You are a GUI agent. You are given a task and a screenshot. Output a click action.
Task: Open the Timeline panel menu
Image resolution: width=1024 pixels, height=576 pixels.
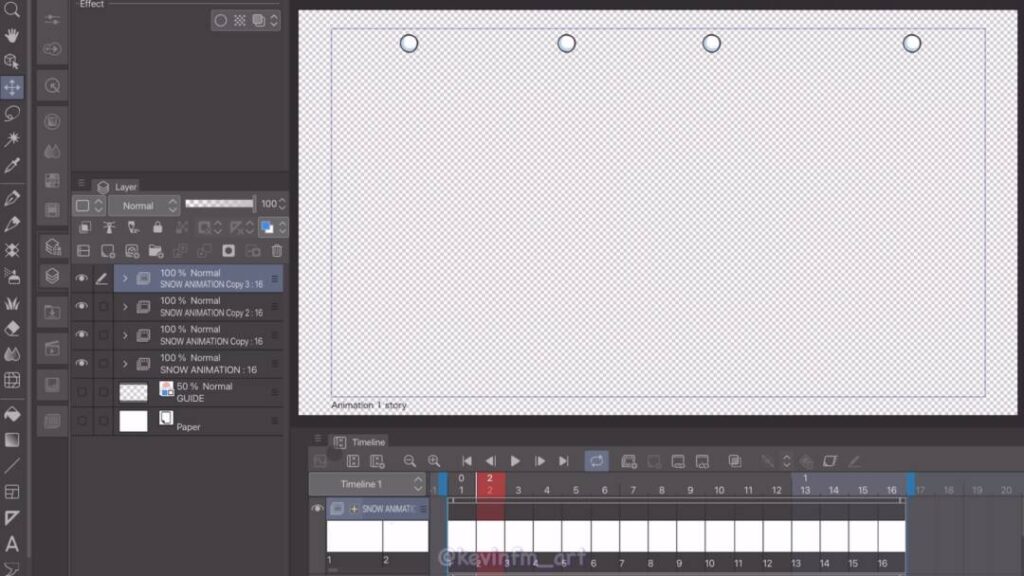[318, 439]
